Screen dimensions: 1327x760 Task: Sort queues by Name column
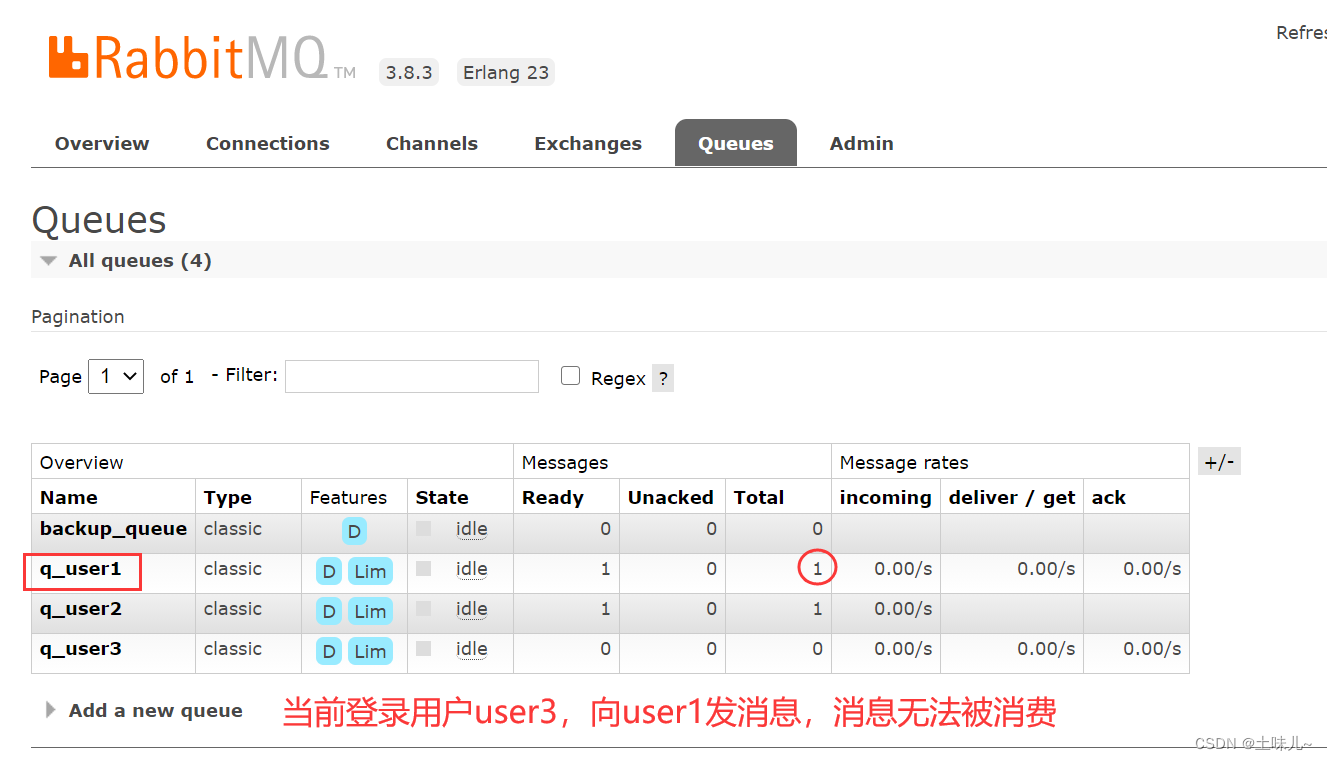69,497
